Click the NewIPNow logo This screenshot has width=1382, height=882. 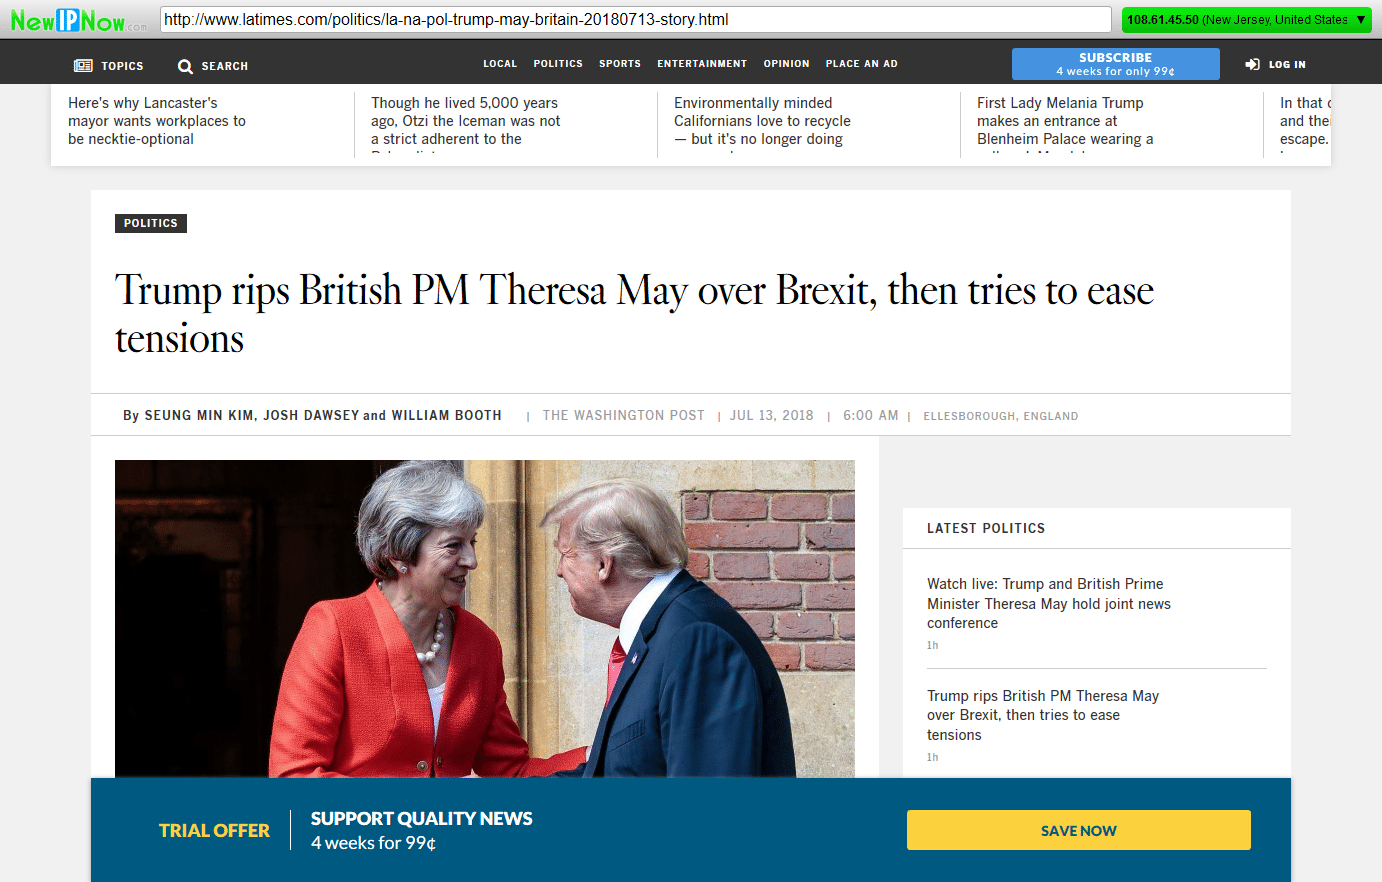tap(78, 20)
